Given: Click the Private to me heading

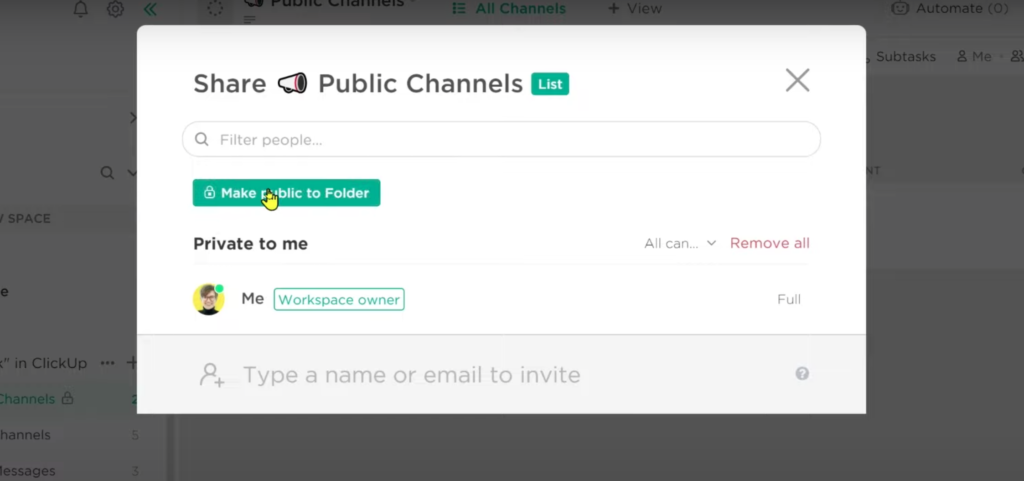Looking at the screenshot, I should coord(250,244).
